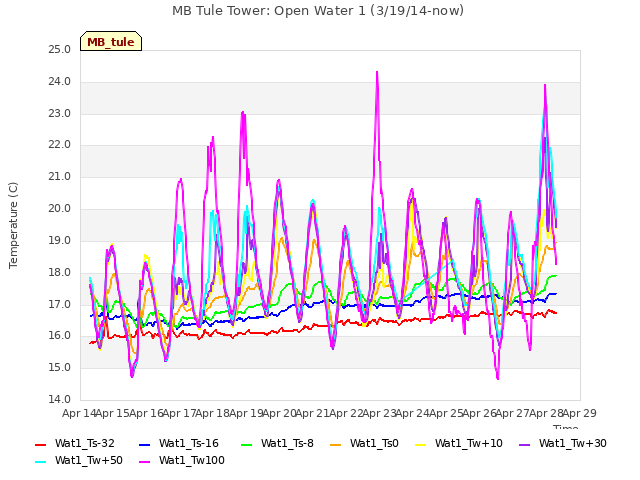Click the cyan Wat1_Tw+50 legend swatch

point(41,462)
